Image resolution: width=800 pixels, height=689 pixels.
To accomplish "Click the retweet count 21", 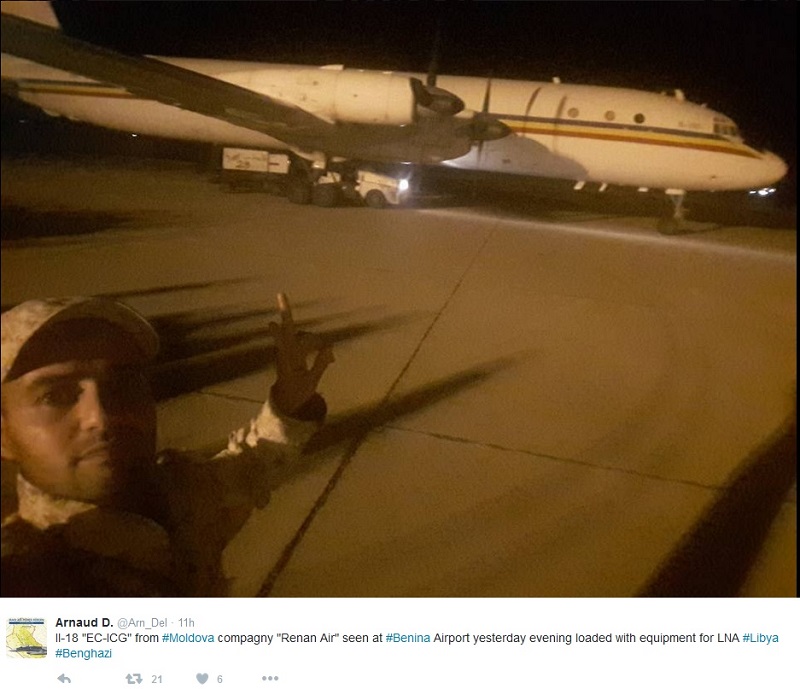I will tap(157, 679).
